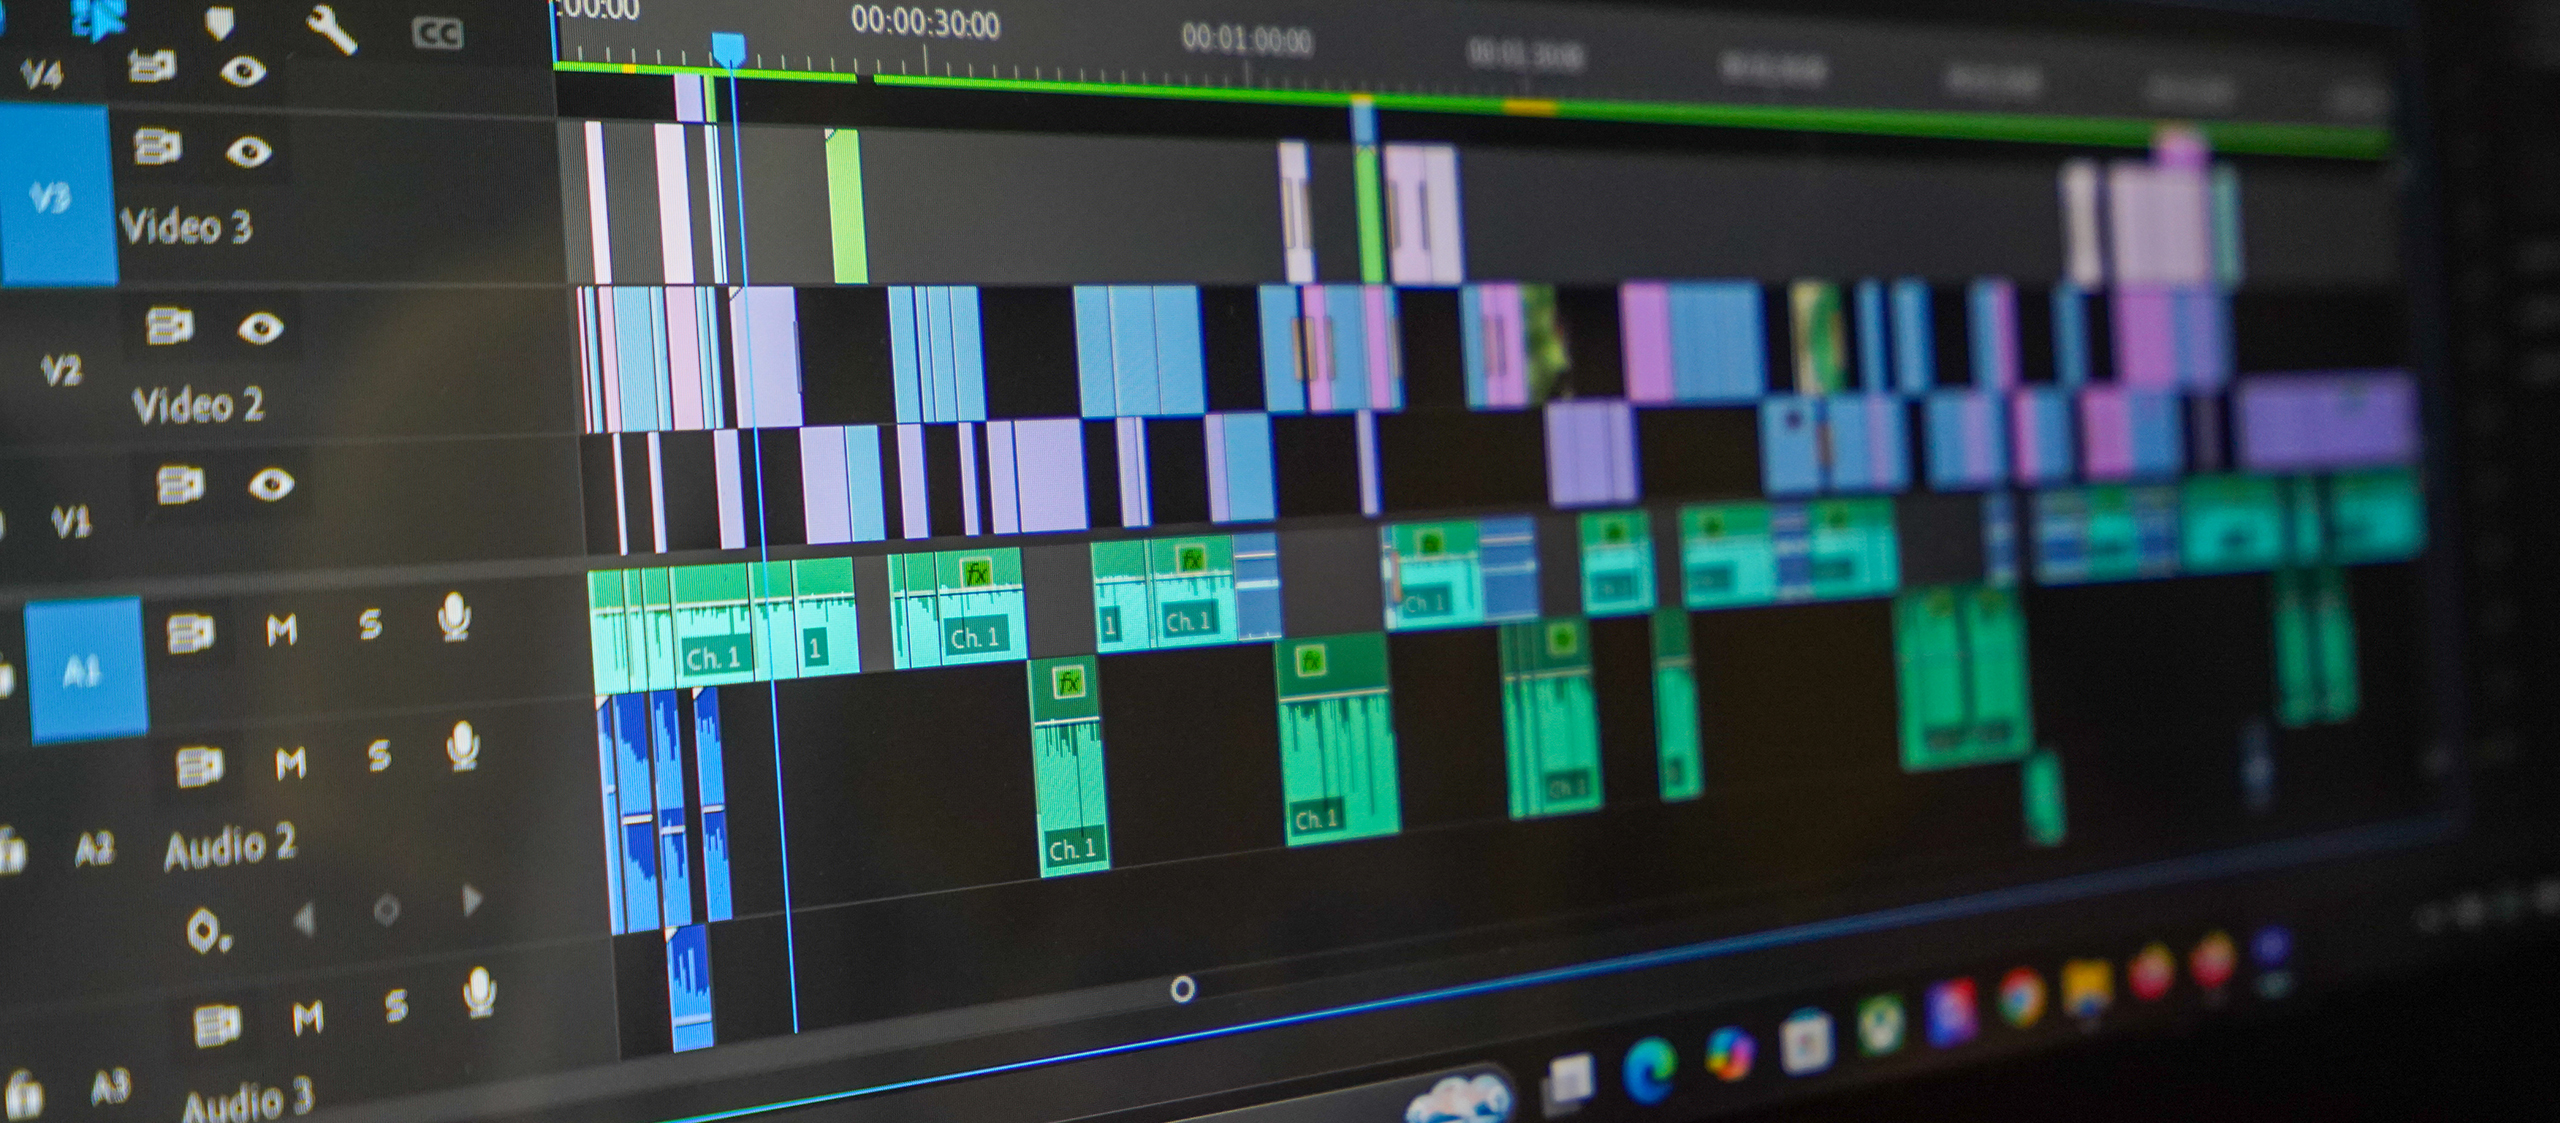Toggle sync lock for track V4
Image resolution: width=2560 pixels, height=1123 pixels.
(151, 66)
